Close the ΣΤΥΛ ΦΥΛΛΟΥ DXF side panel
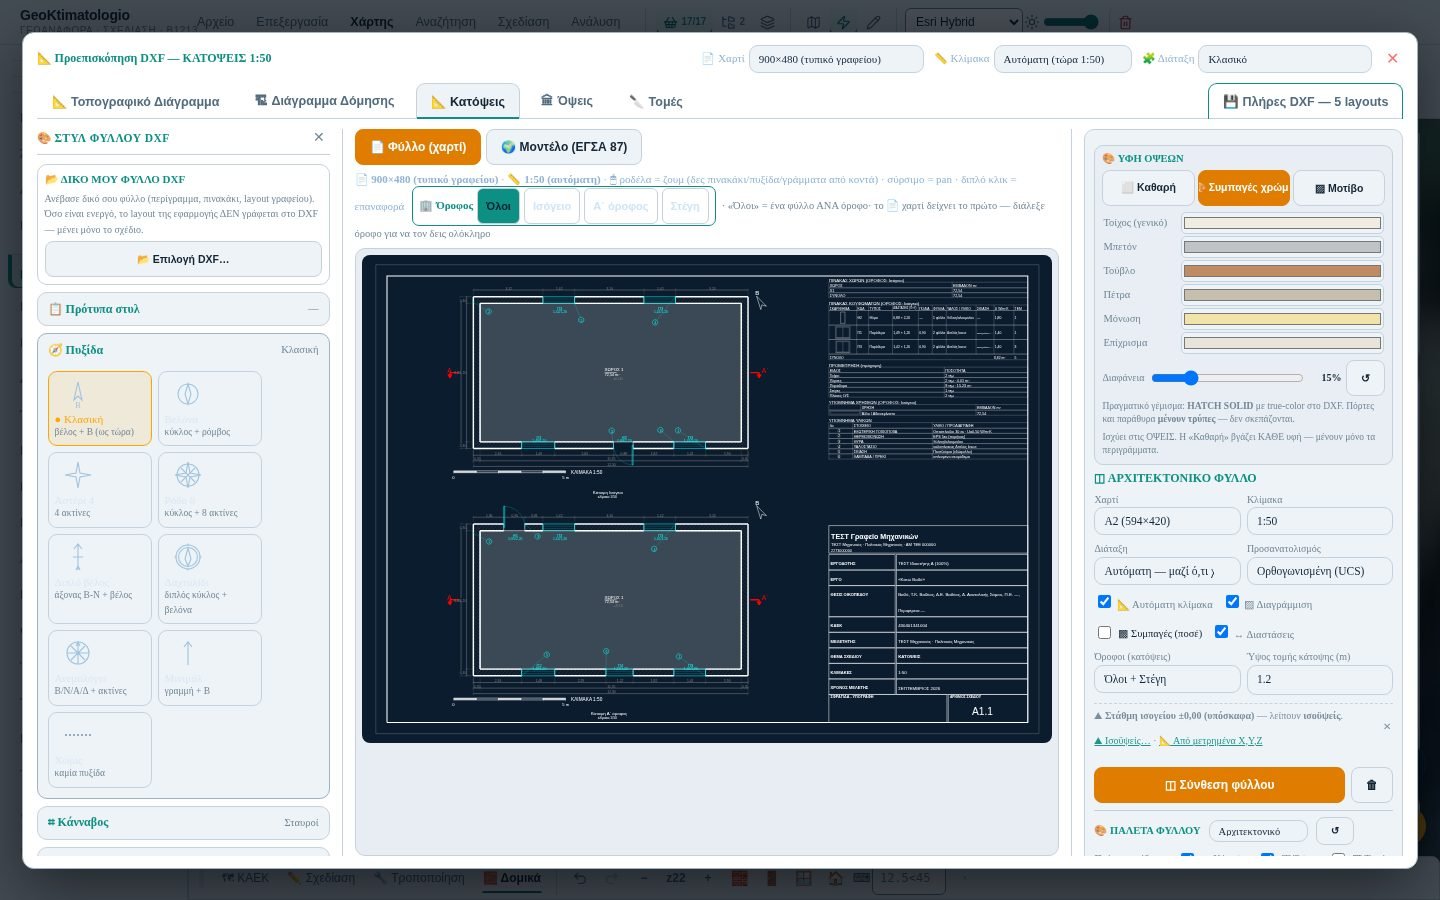 coord(319,137)
